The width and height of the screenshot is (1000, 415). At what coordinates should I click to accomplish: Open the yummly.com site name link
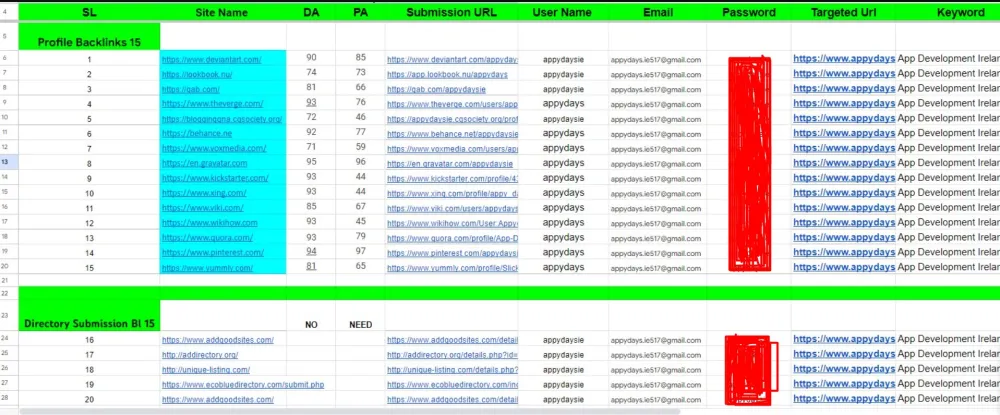click(x=207, y=268)
